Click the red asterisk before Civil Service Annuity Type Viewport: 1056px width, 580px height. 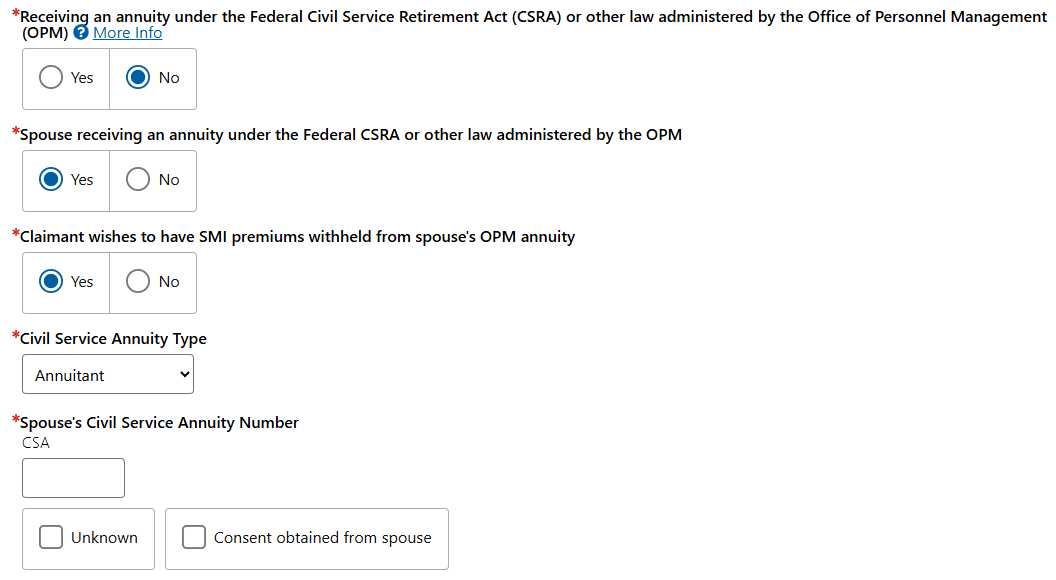(15, 336)
